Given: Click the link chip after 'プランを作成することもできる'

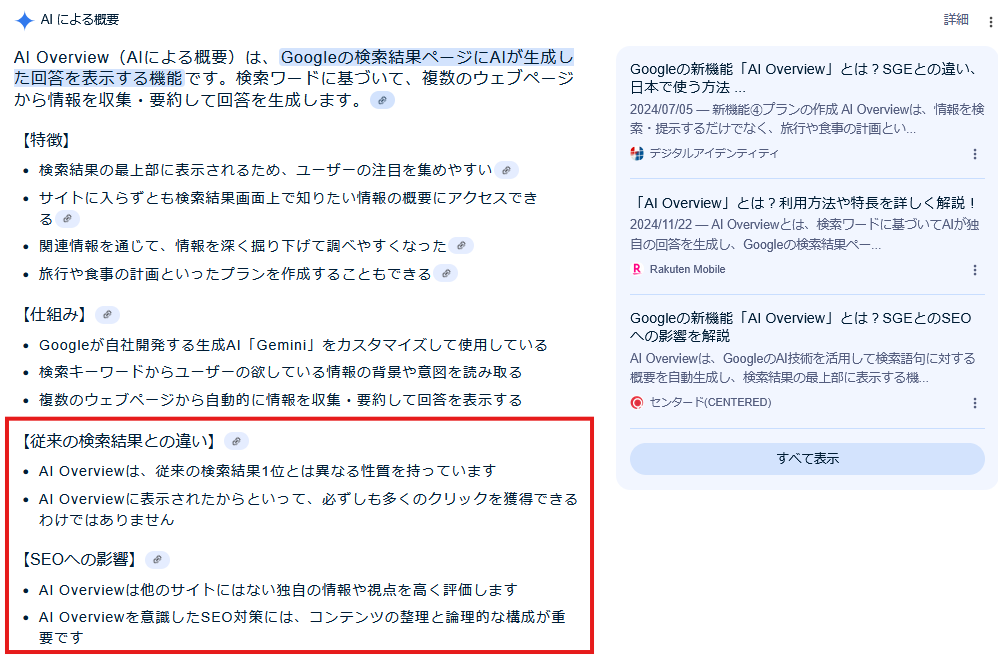Looking at the screenshot, I should [x=446, y=273].
